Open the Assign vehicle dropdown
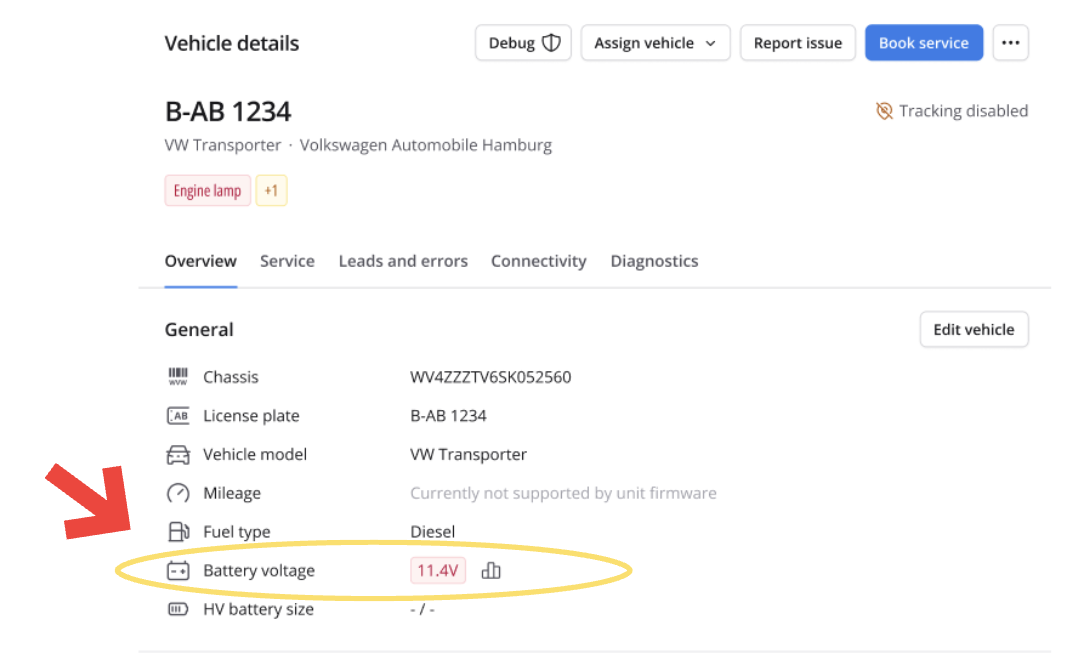1072x660 pixels. point(655,43)
